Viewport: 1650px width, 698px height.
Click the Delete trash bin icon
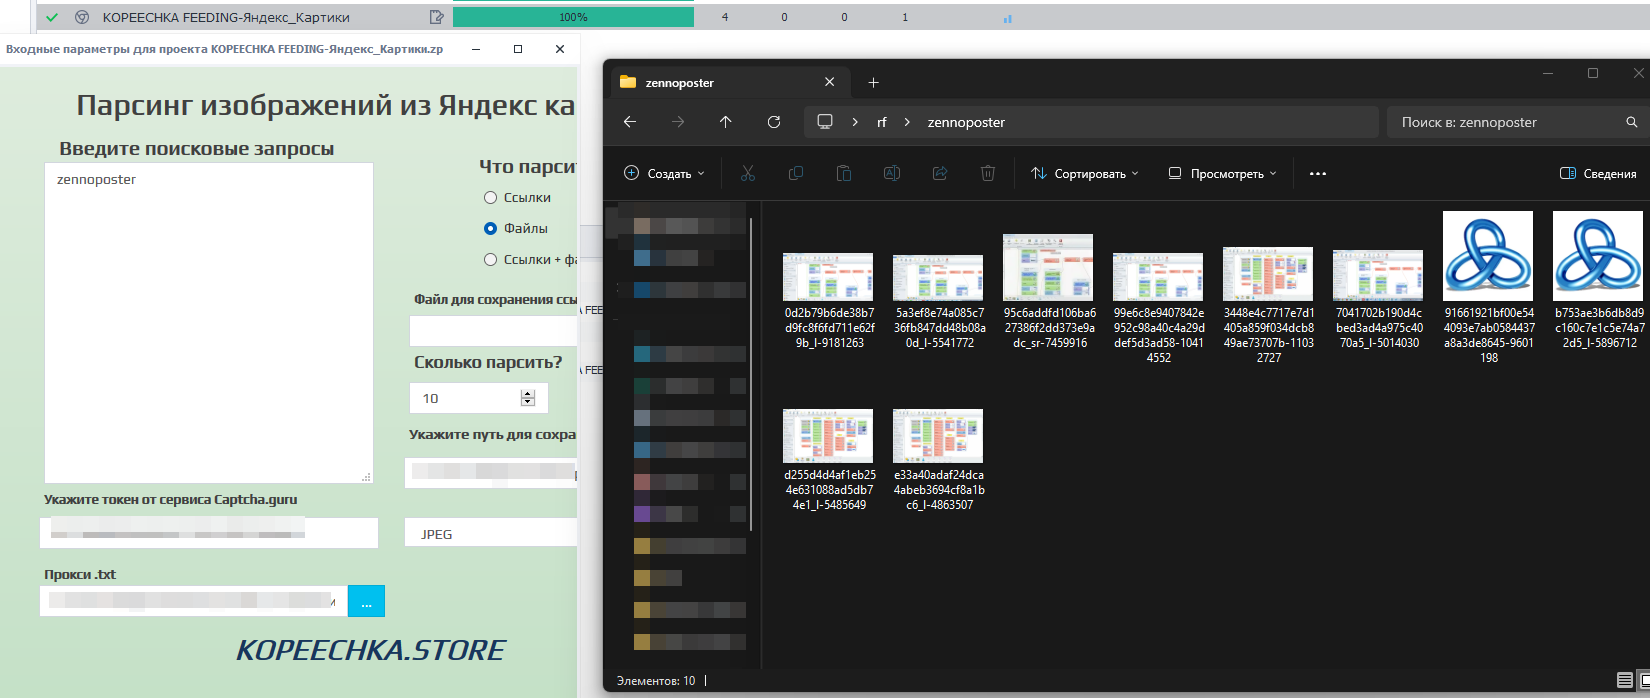click(x=988, y=173)
